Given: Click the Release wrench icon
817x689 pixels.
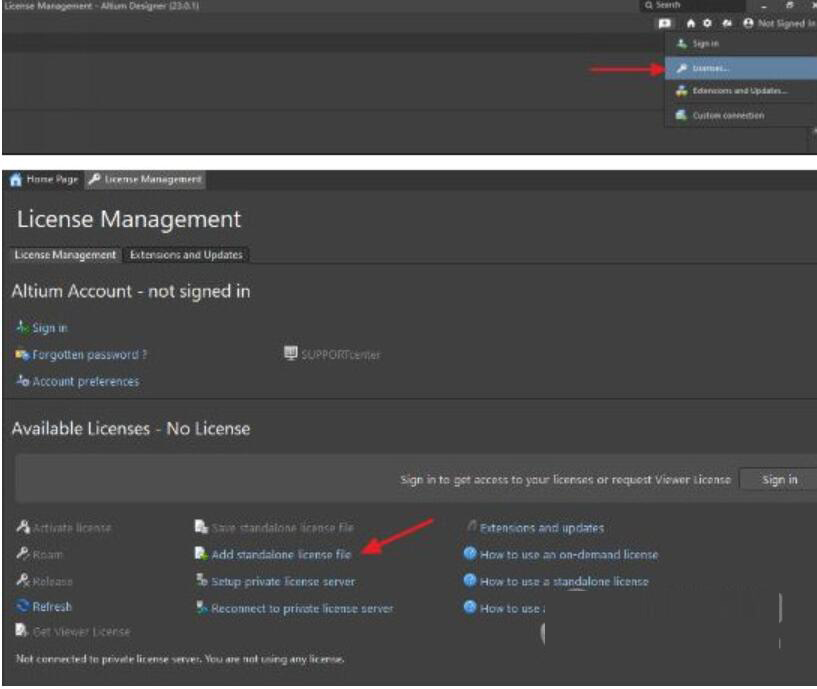Looking at the screenshot, I should [x=23, y=580].
